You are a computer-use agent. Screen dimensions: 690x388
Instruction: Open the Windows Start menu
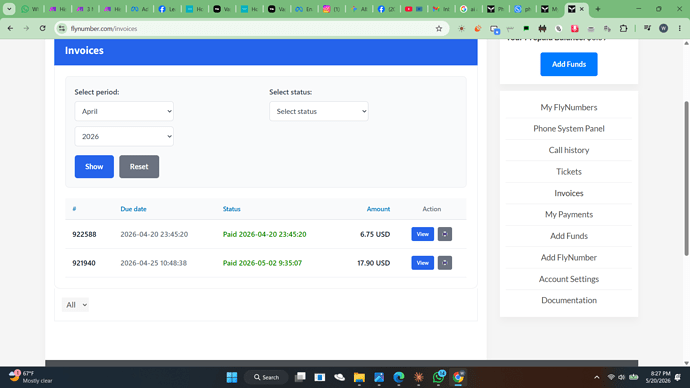[x=232, y=377]
